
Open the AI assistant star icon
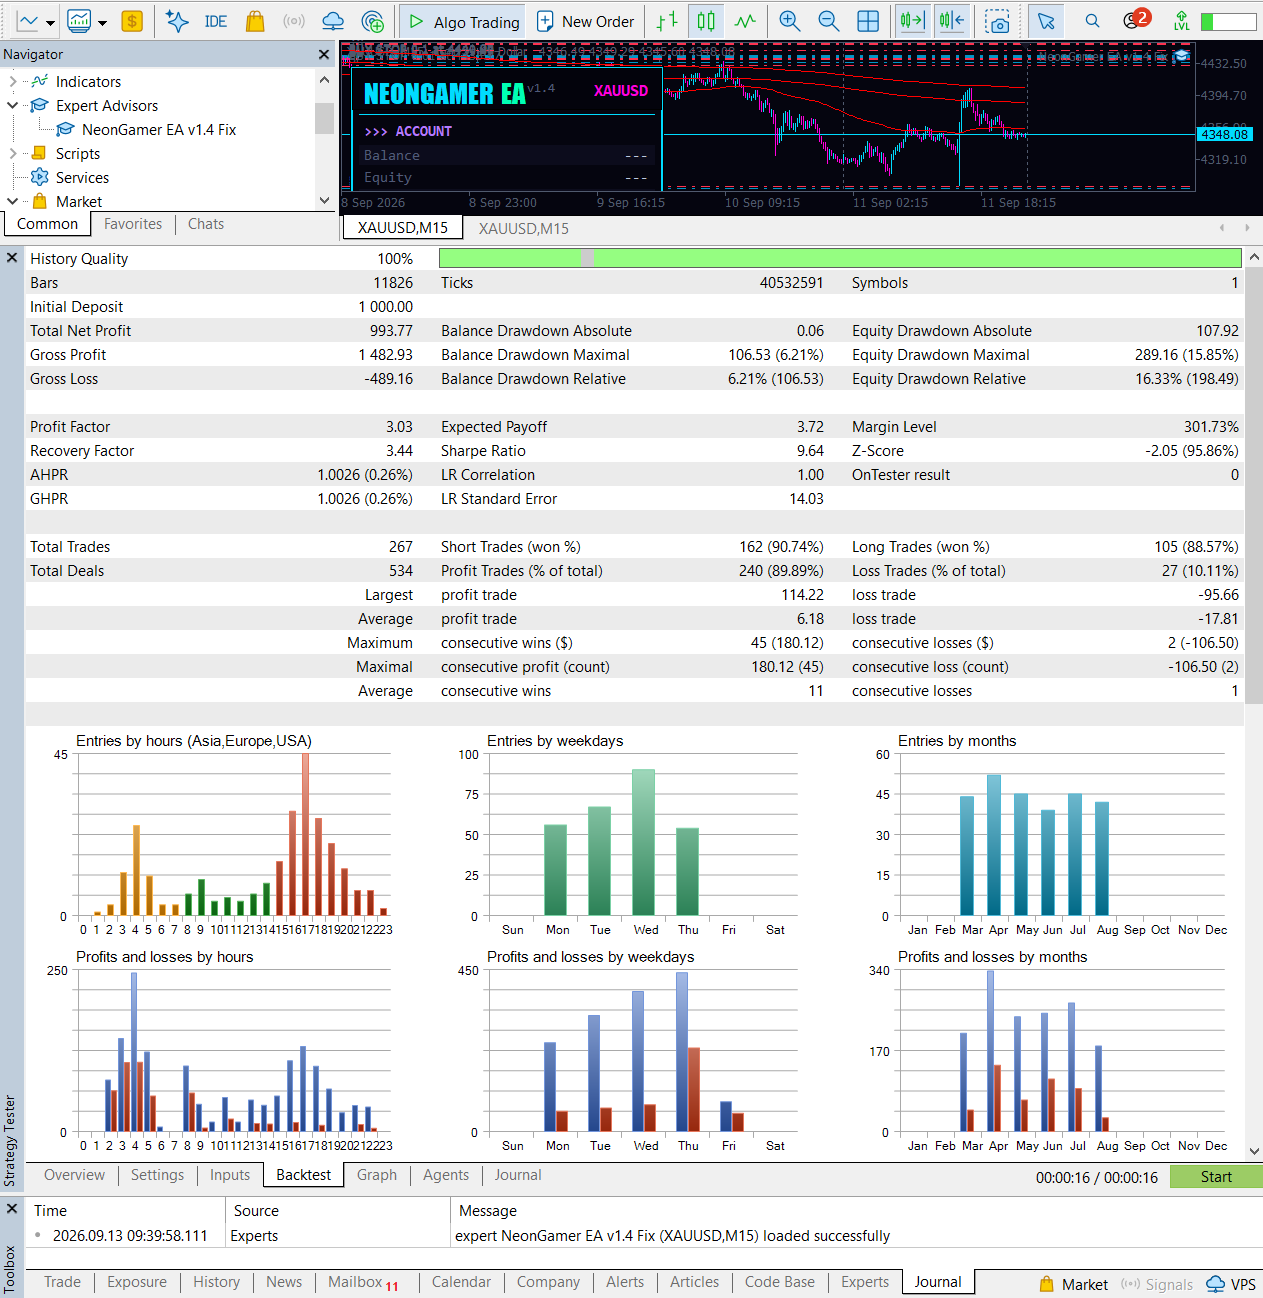pos(177,21)
